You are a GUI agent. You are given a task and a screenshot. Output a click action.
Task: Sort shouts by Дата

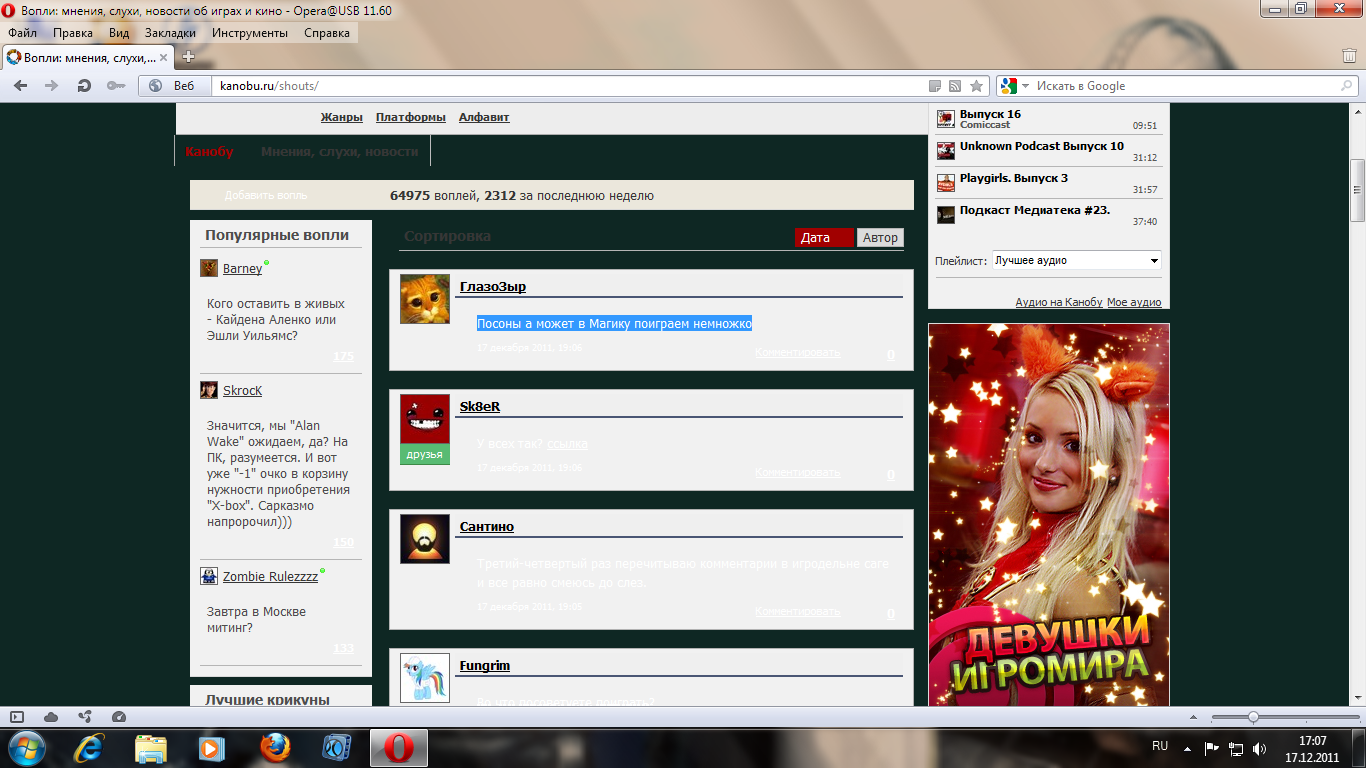(x=825, y=237)
